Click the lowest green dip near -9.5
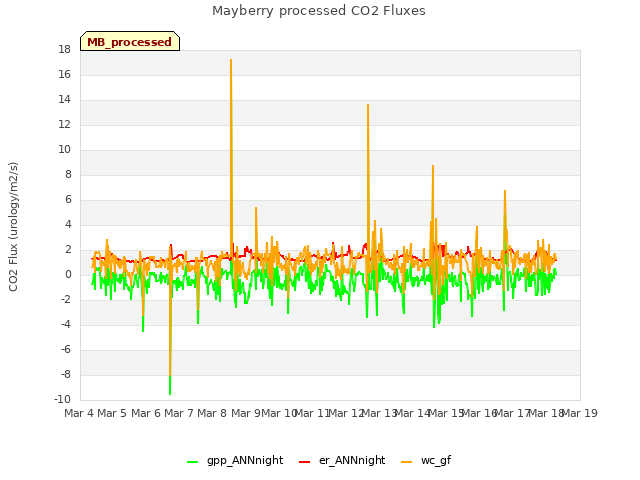This screenshot has height=480, width=640. [170, 394]
